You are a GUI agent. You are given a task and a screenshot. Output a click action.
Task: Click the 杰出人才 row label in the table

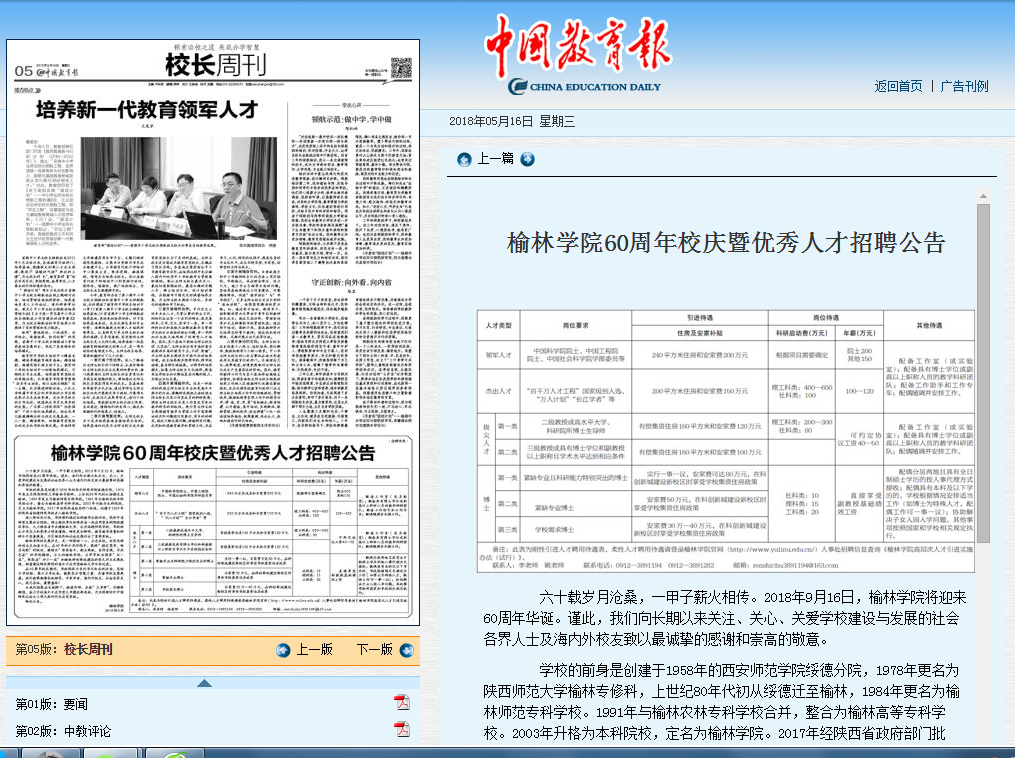(498, 391)
